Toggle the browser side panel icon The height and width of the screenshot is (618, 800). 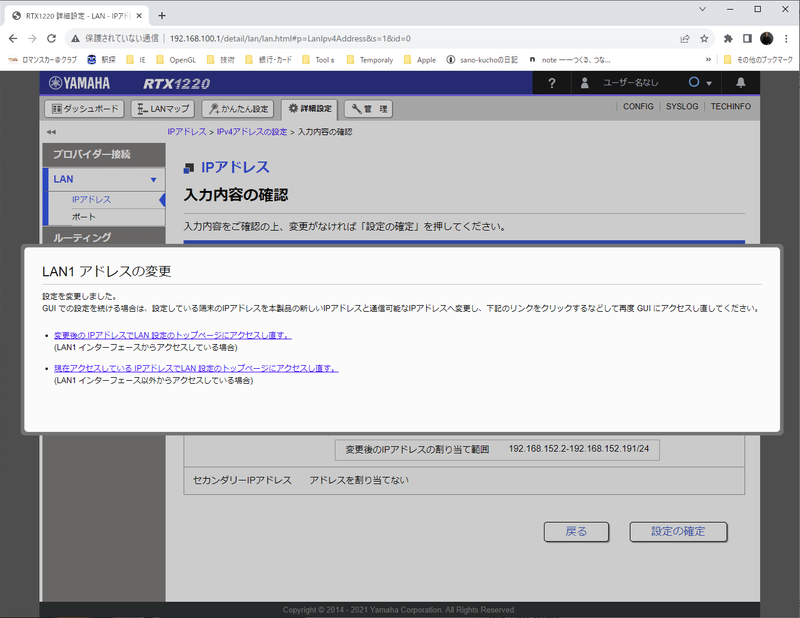(747, 39)
